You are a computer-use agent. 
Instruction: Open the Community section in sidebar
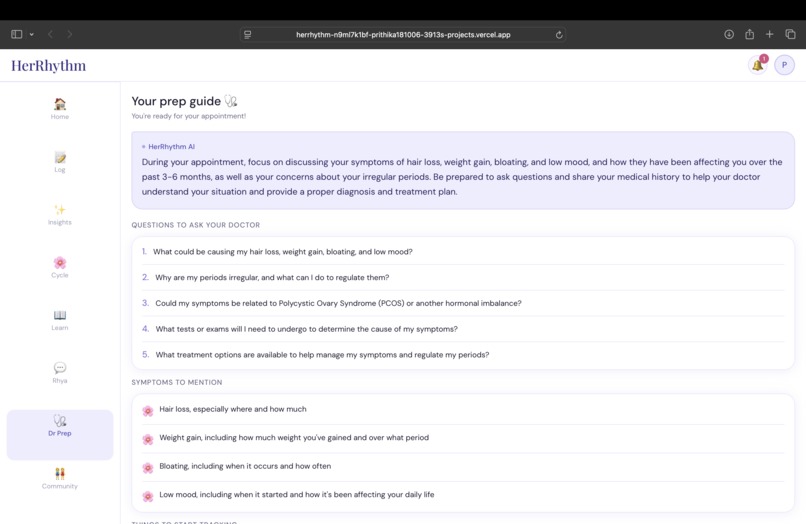60,478
